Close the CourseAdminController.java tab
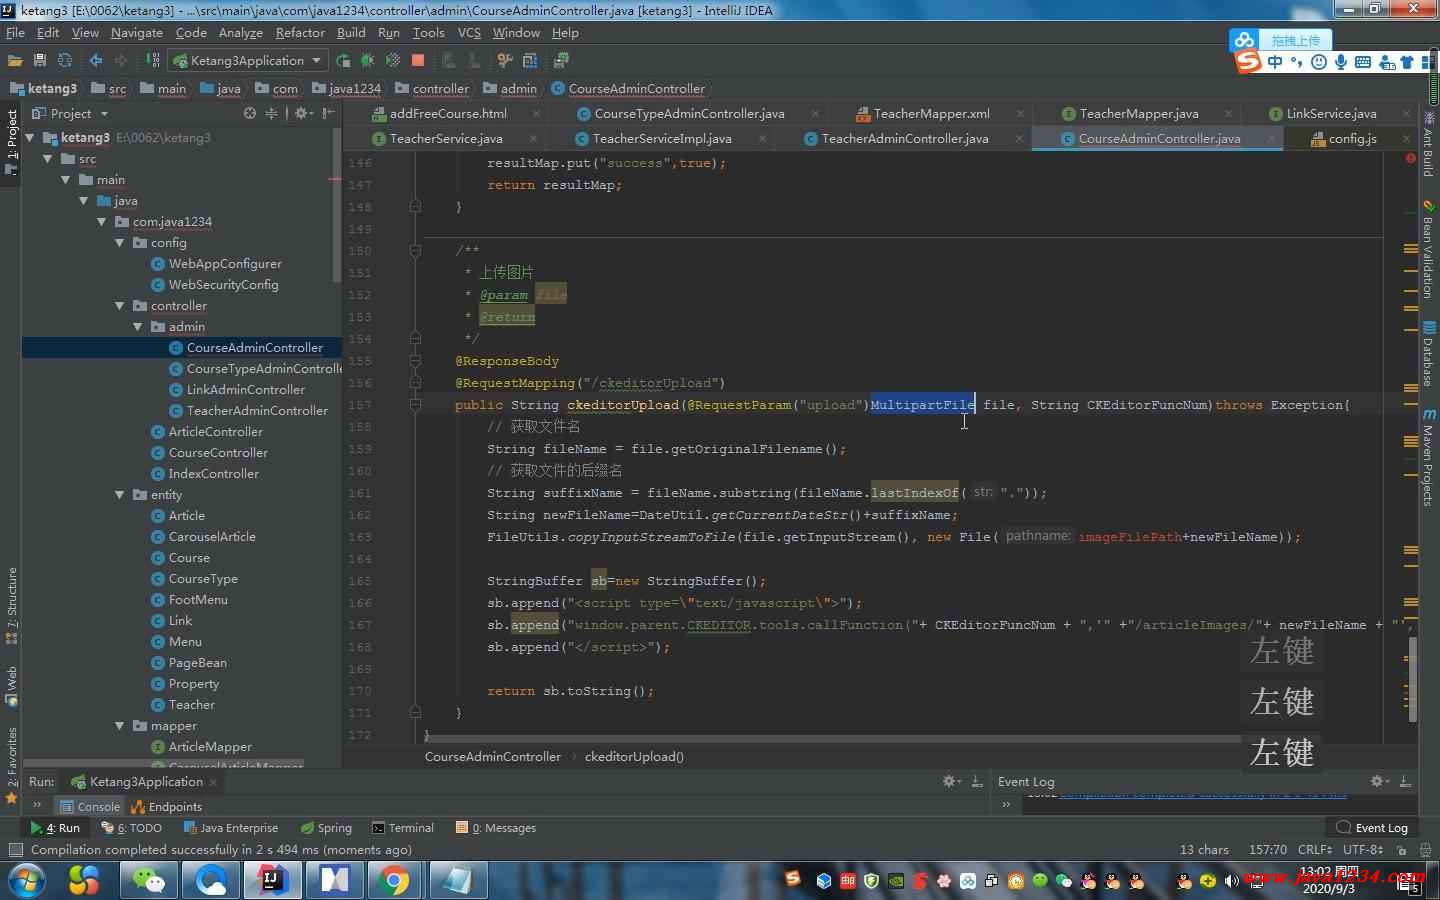1440x900 pixels. pyautogui.click(x=1271, y=138)
